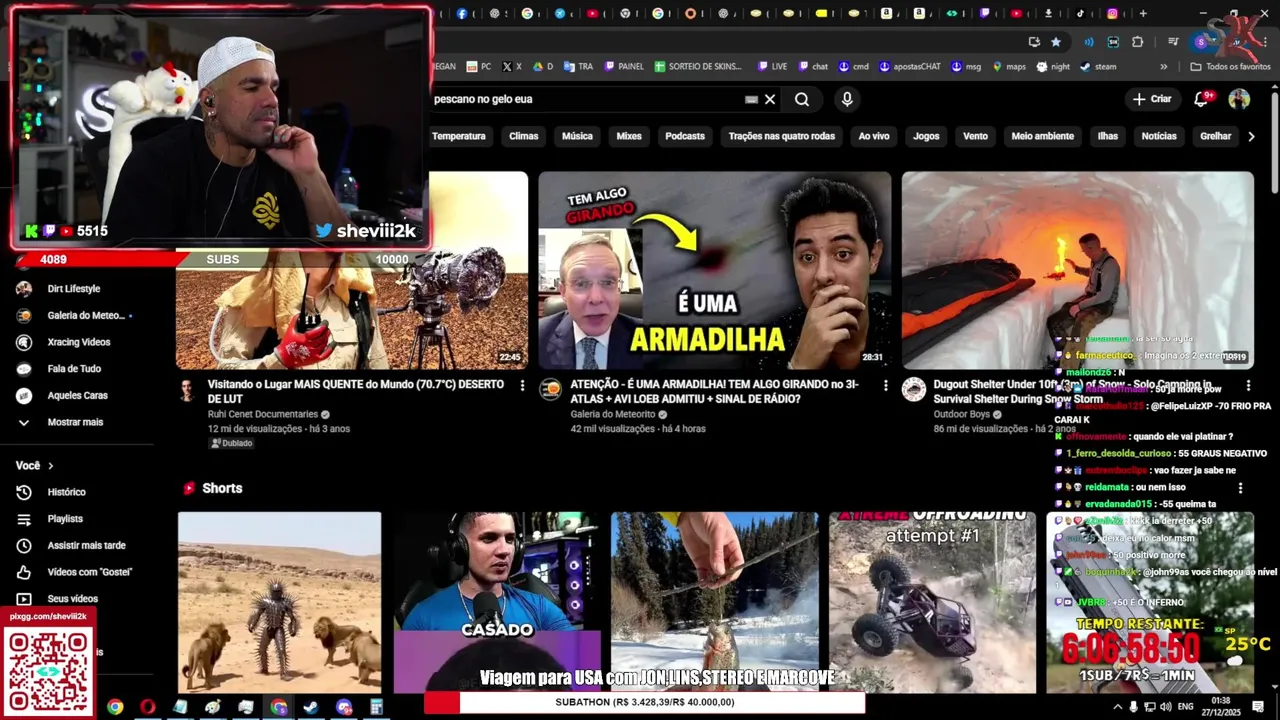Open options for É UMA ARMADILHA video
Screen dimensions: 1280x720
coord(885,385)
